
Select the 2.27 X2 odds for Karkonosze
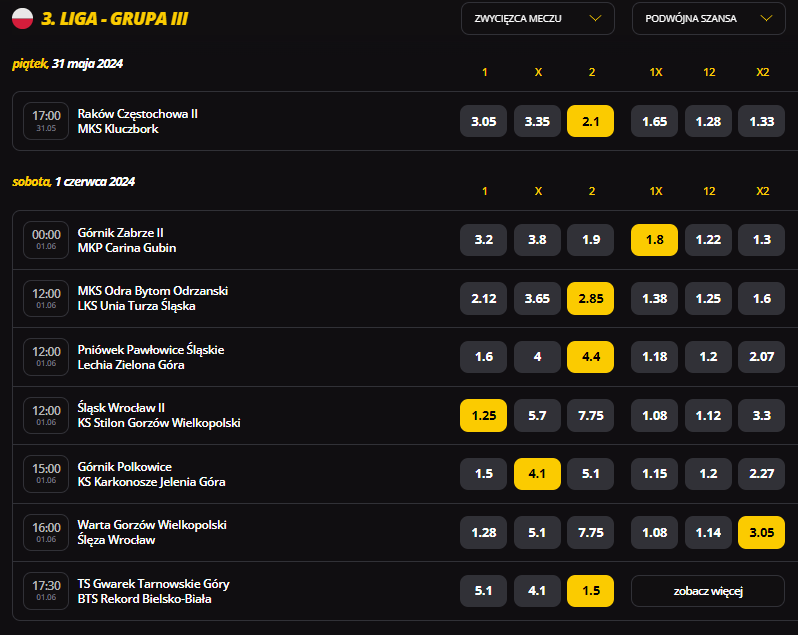click(x=761, y=474)
